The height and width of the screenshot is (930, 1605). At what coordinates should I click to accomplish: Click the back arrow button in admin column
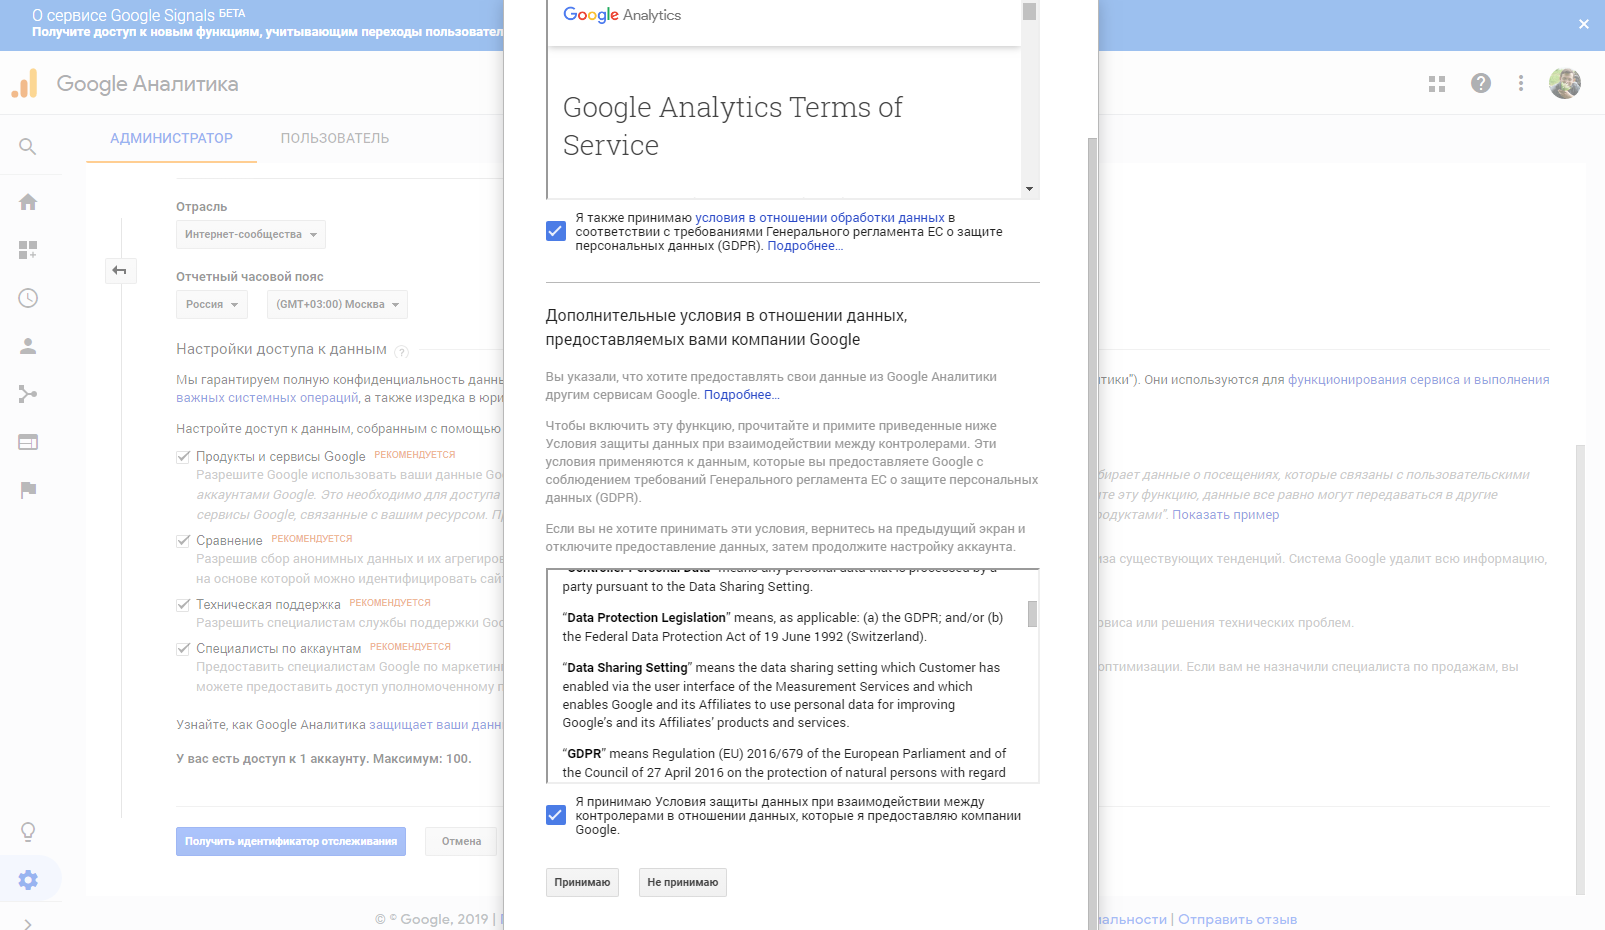click(x=120, y=271)
